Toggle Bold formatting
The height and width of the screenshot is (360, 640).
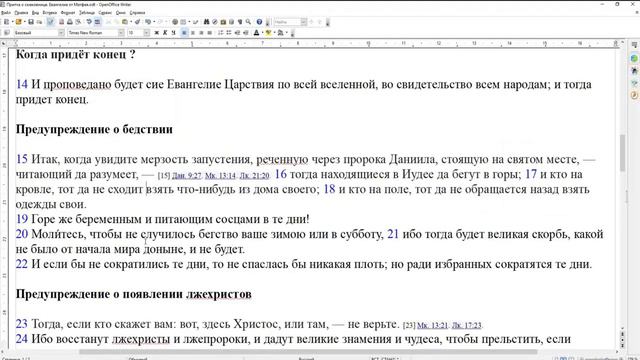coord(156,33)
